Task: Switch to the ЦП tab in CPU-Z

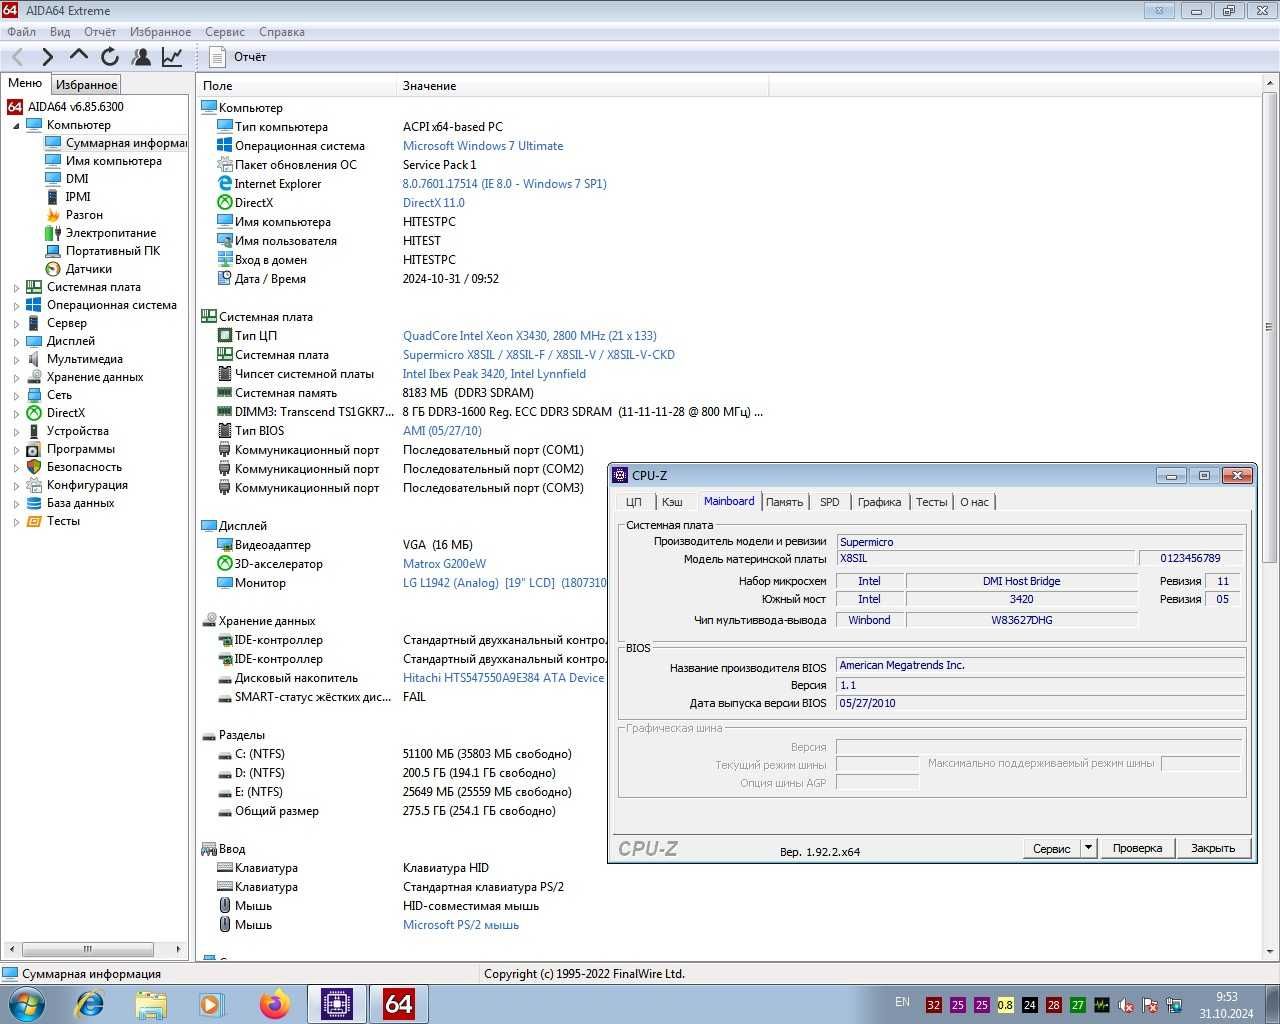Action: (x=634, y=502)
